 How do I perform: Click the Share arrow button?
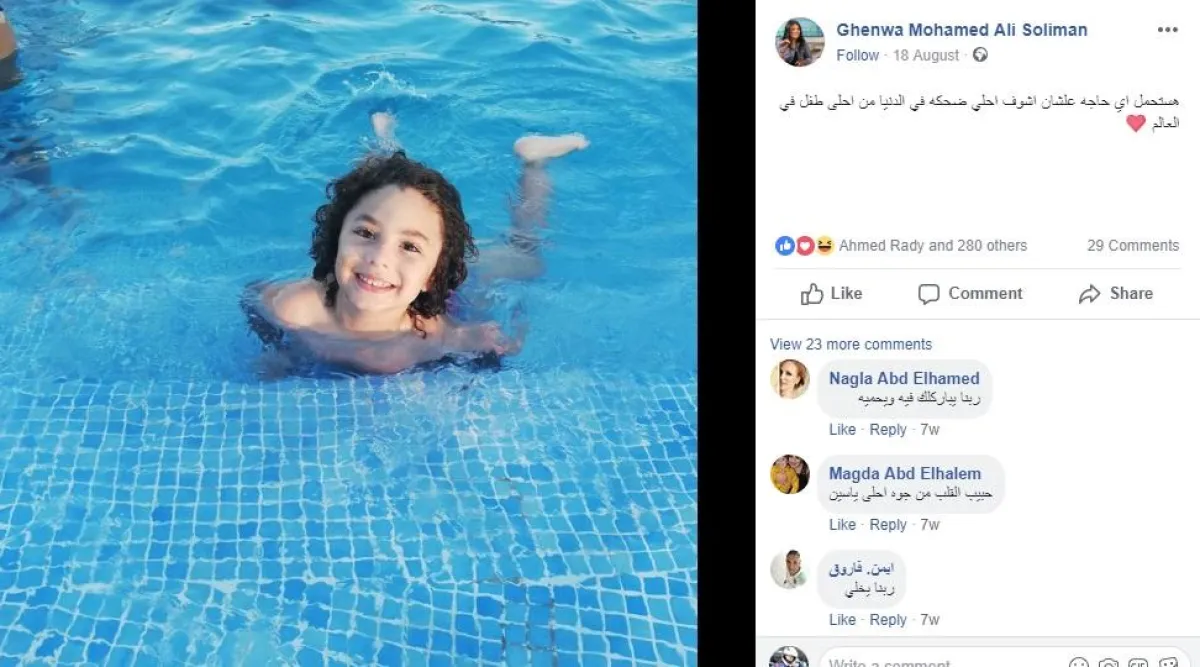[x=1115, y=293]
